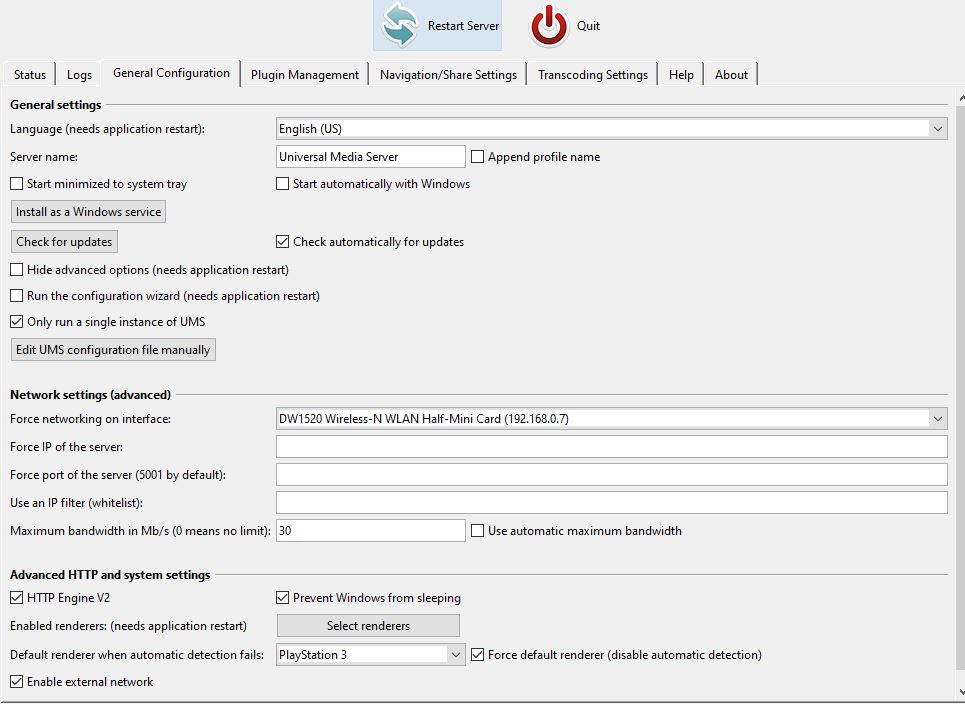Click the Restart Server text label
Viewport: 965px width, 704px height.
pos(463,26)
